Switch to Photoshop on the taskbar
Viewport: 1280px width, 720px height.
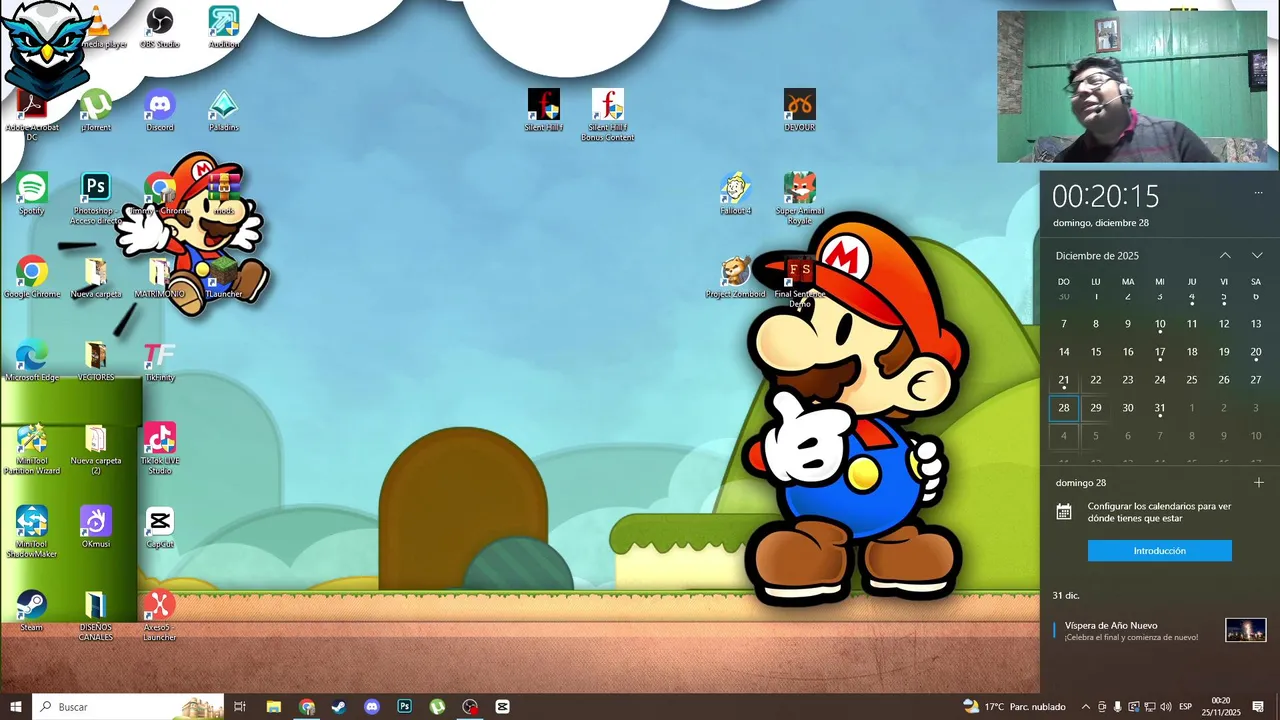(x=405, y=707)
